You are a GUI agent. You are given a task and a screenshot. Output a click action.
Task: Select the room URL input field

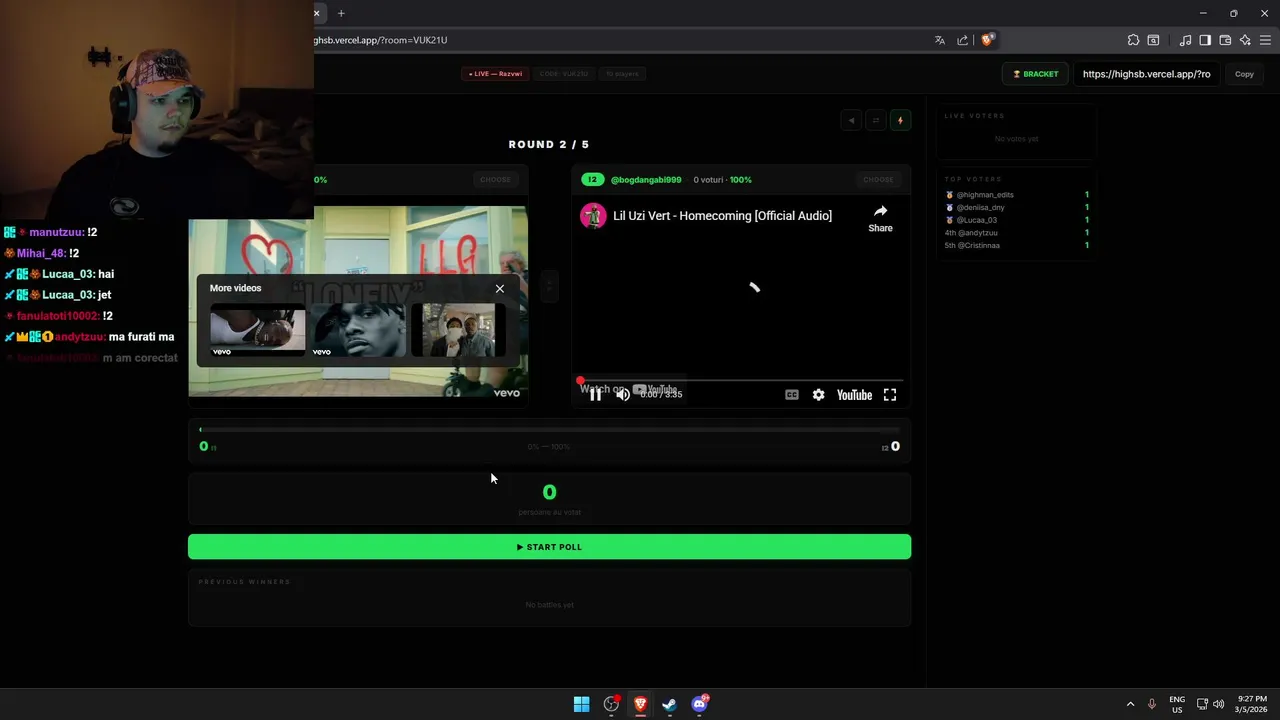tap(1146, 74)
